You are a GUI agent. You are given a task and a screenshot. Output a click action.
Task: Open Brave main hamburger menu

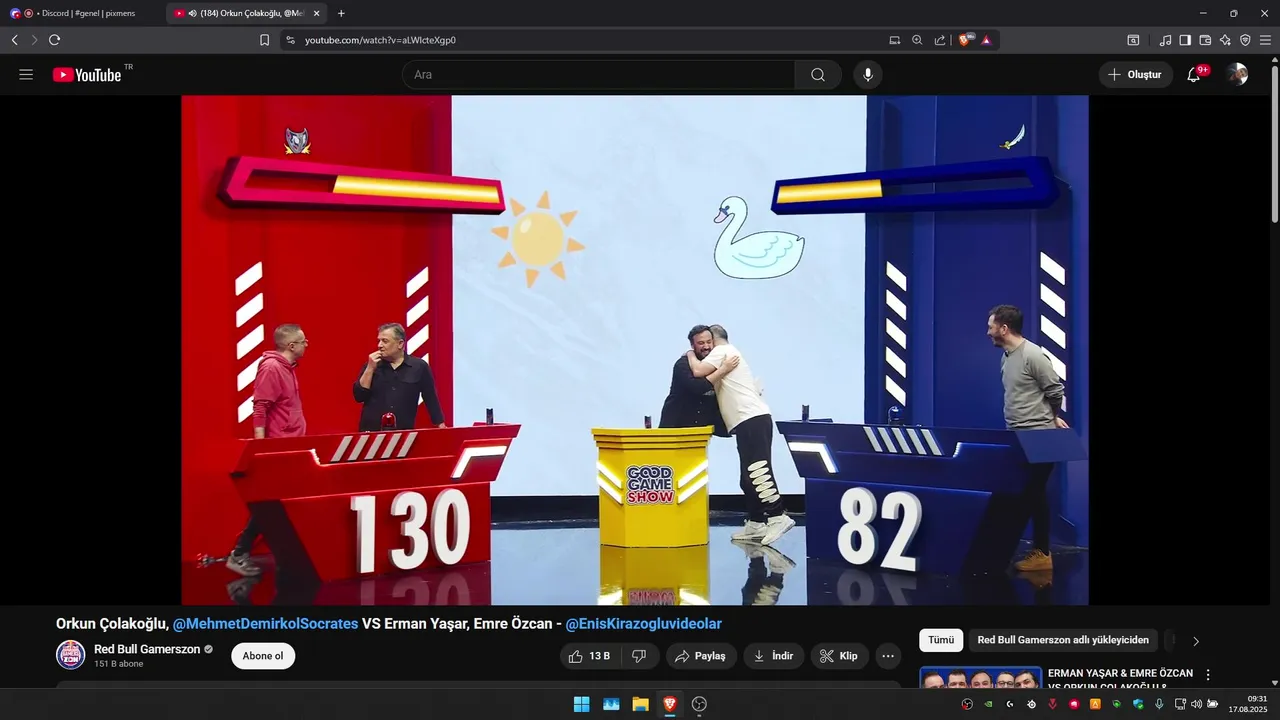(1265, 40)
